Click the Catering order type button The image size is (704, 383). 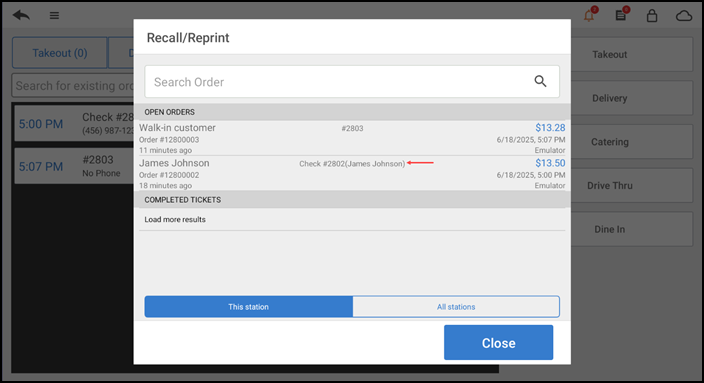click(x=632, y=142)
